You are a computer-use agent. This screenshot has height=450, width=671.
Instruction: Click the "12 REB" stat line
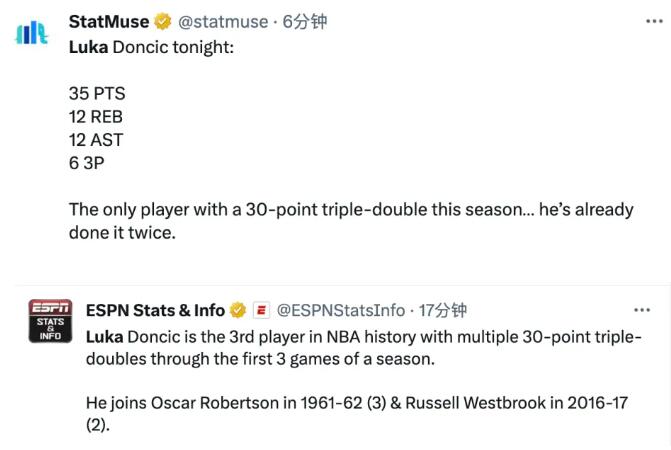coord(96,116)
